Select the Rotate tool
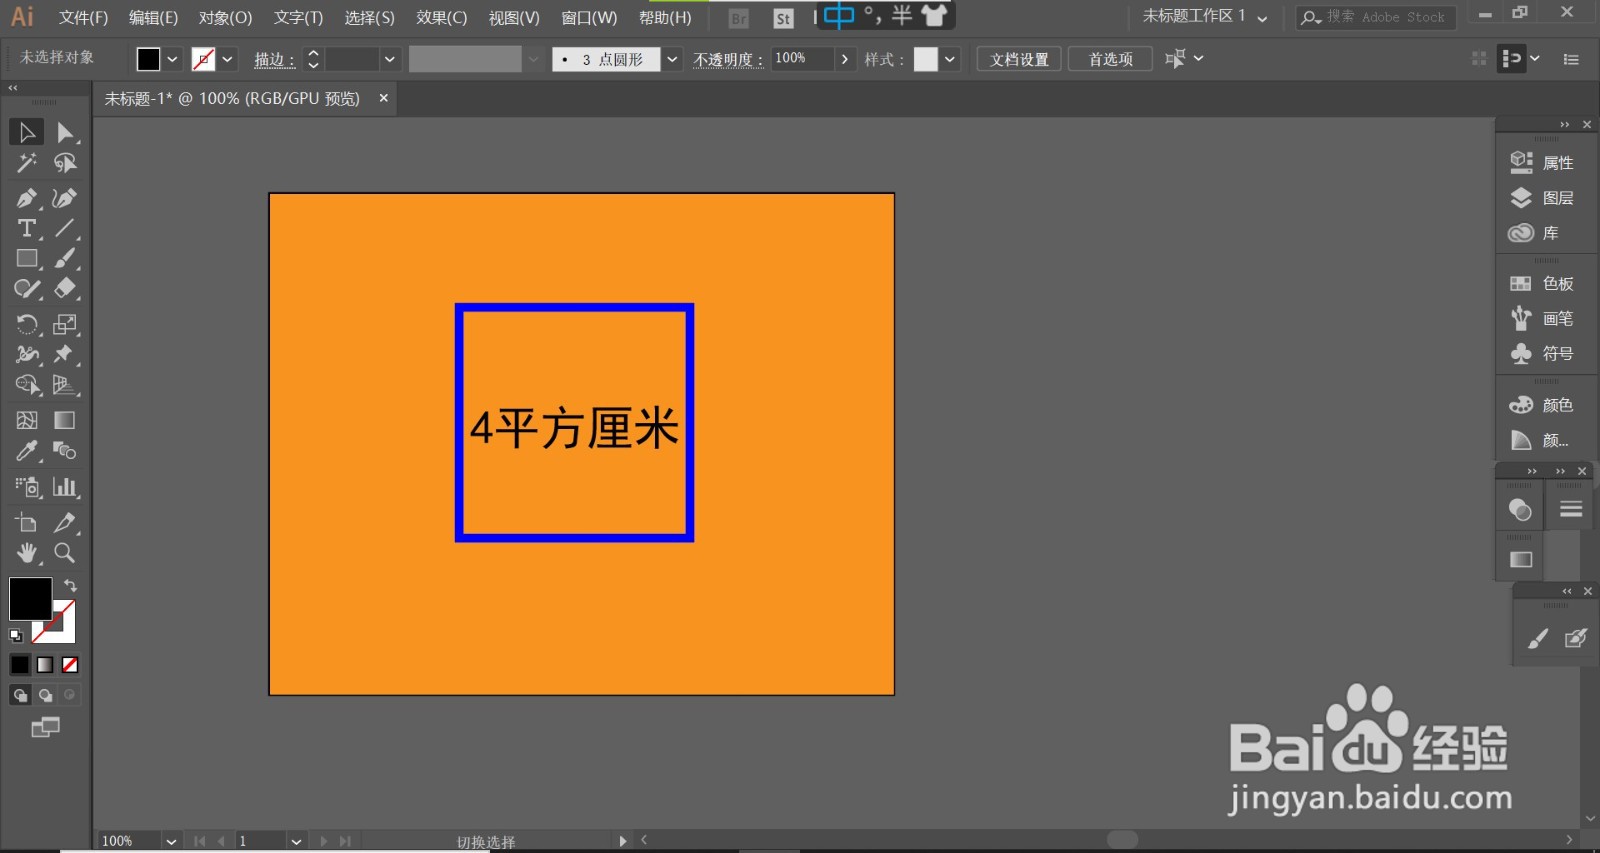This screenshot has width=1600, height=853. click(x=27, y=324)
